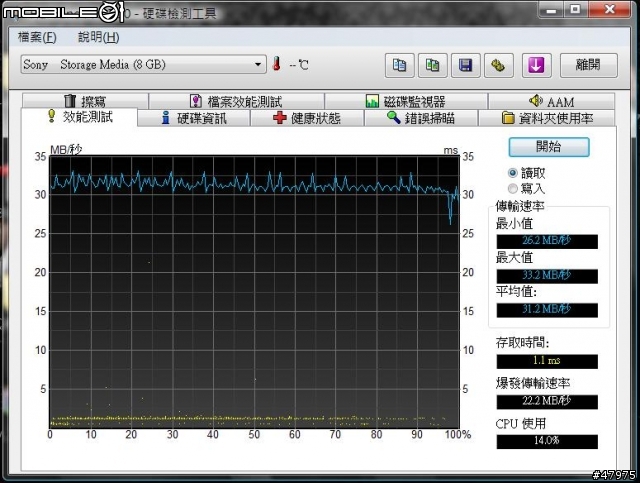Click the magnifier icon on 錯誤掃瞄 tab
This screenshot has height=483, width=640.
point(393,118)
